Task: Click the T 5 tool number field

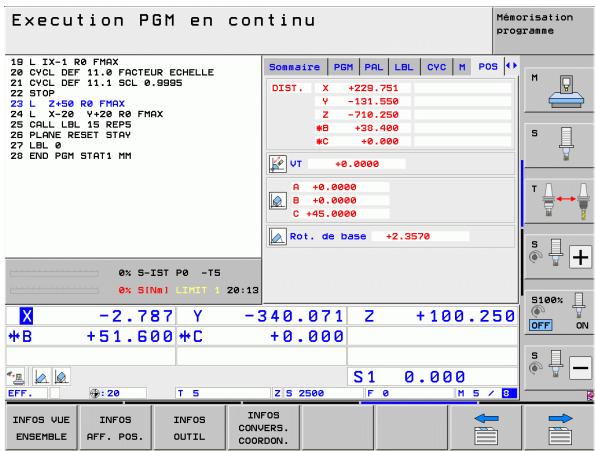Action: [223, 393]
